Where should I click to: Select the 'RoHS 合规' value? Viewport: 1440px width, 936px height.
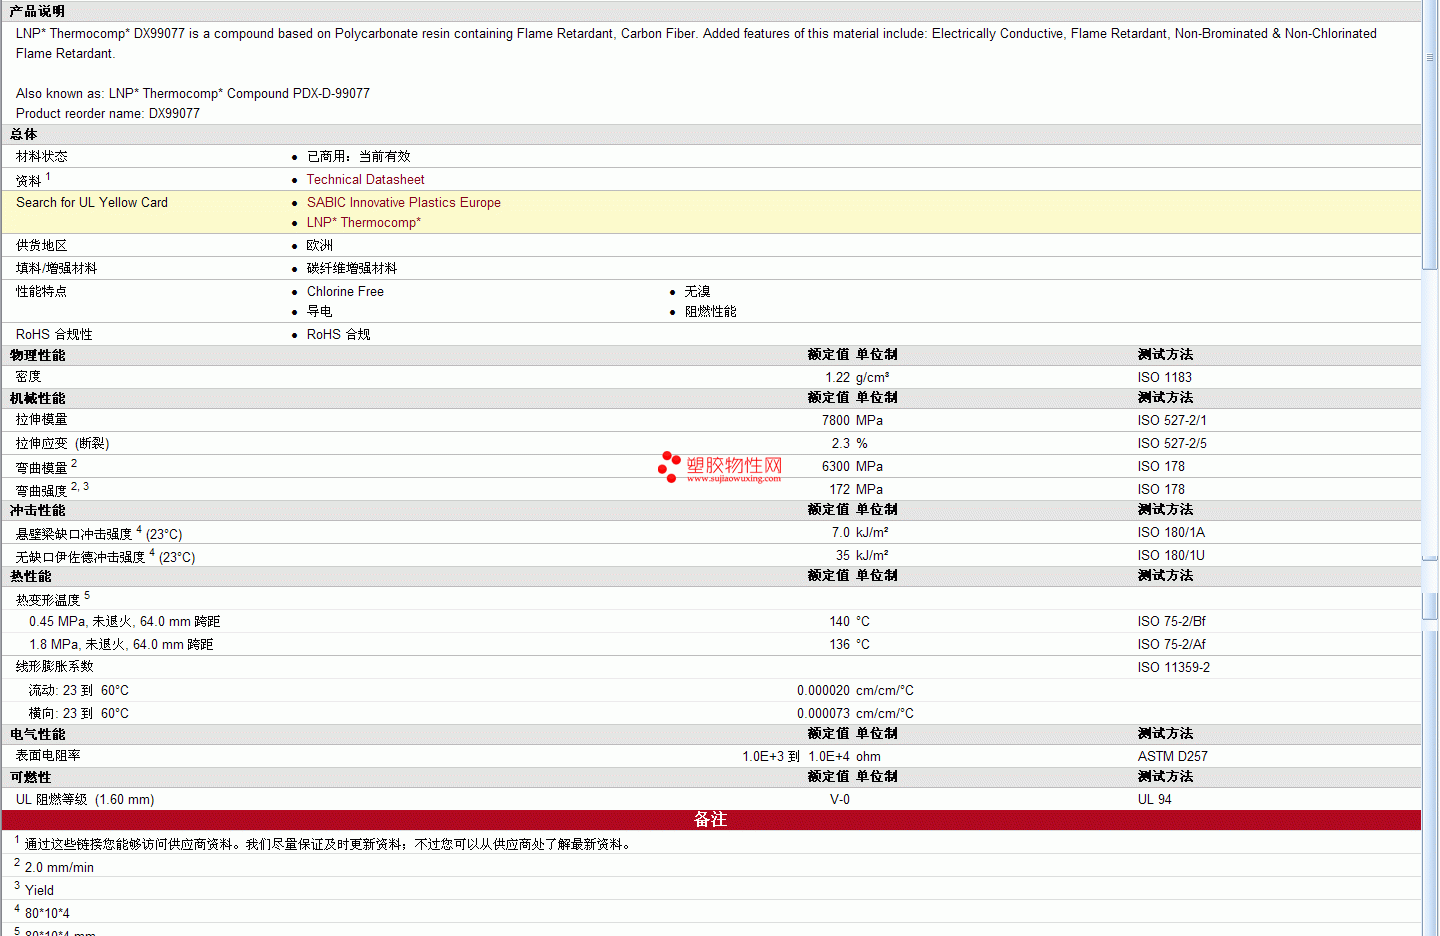coord(338,335)
